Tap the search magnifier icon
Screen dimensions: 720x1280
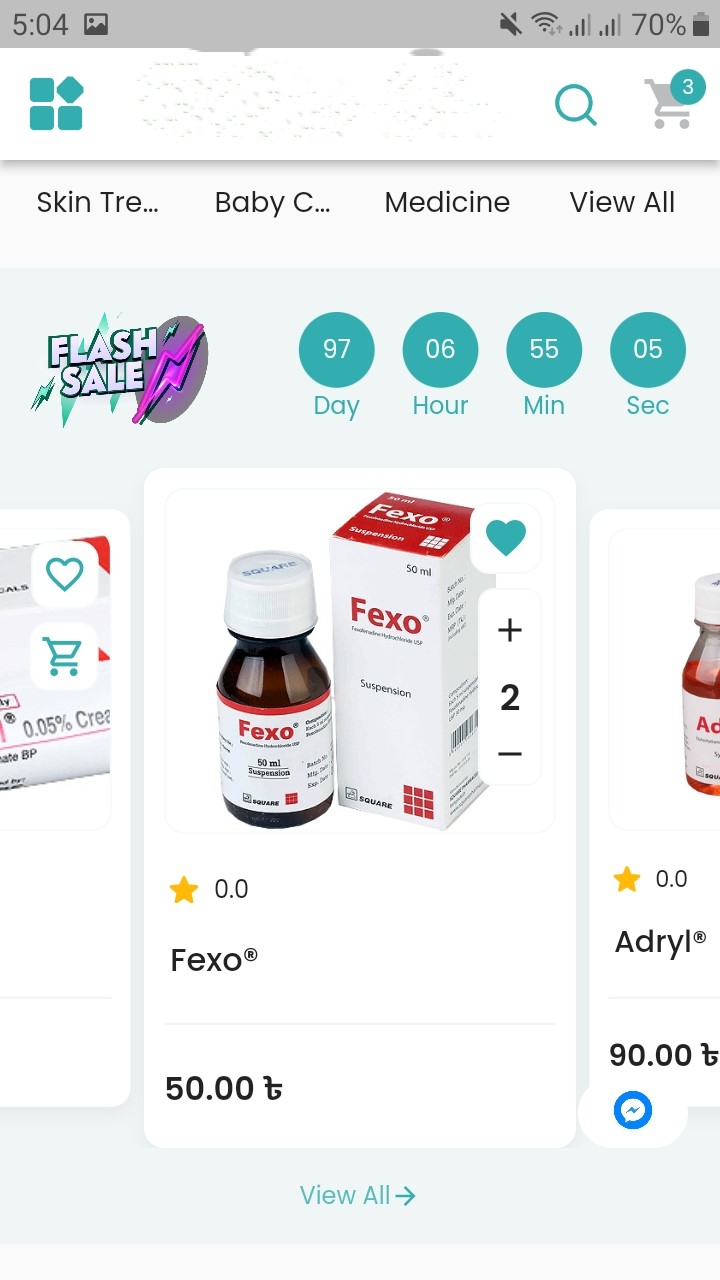575,104
